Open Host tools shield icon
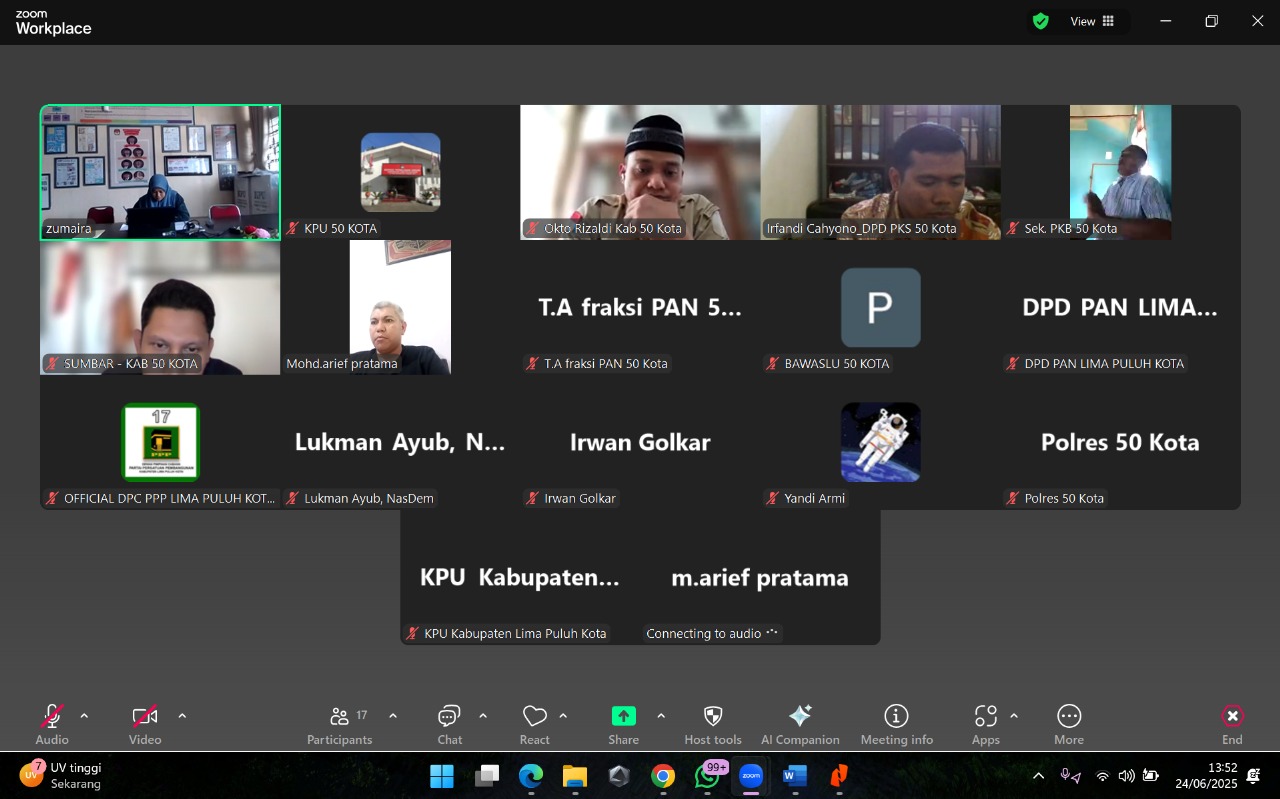This screenshot has height=799, width=1280. point(712,716)
